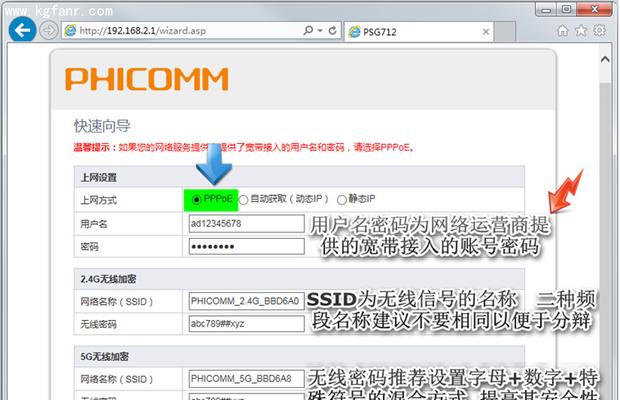The width and height of the screenshot is (620, 400).
Task: Close the PSG712 tab
Action: [x=486, y=32]
